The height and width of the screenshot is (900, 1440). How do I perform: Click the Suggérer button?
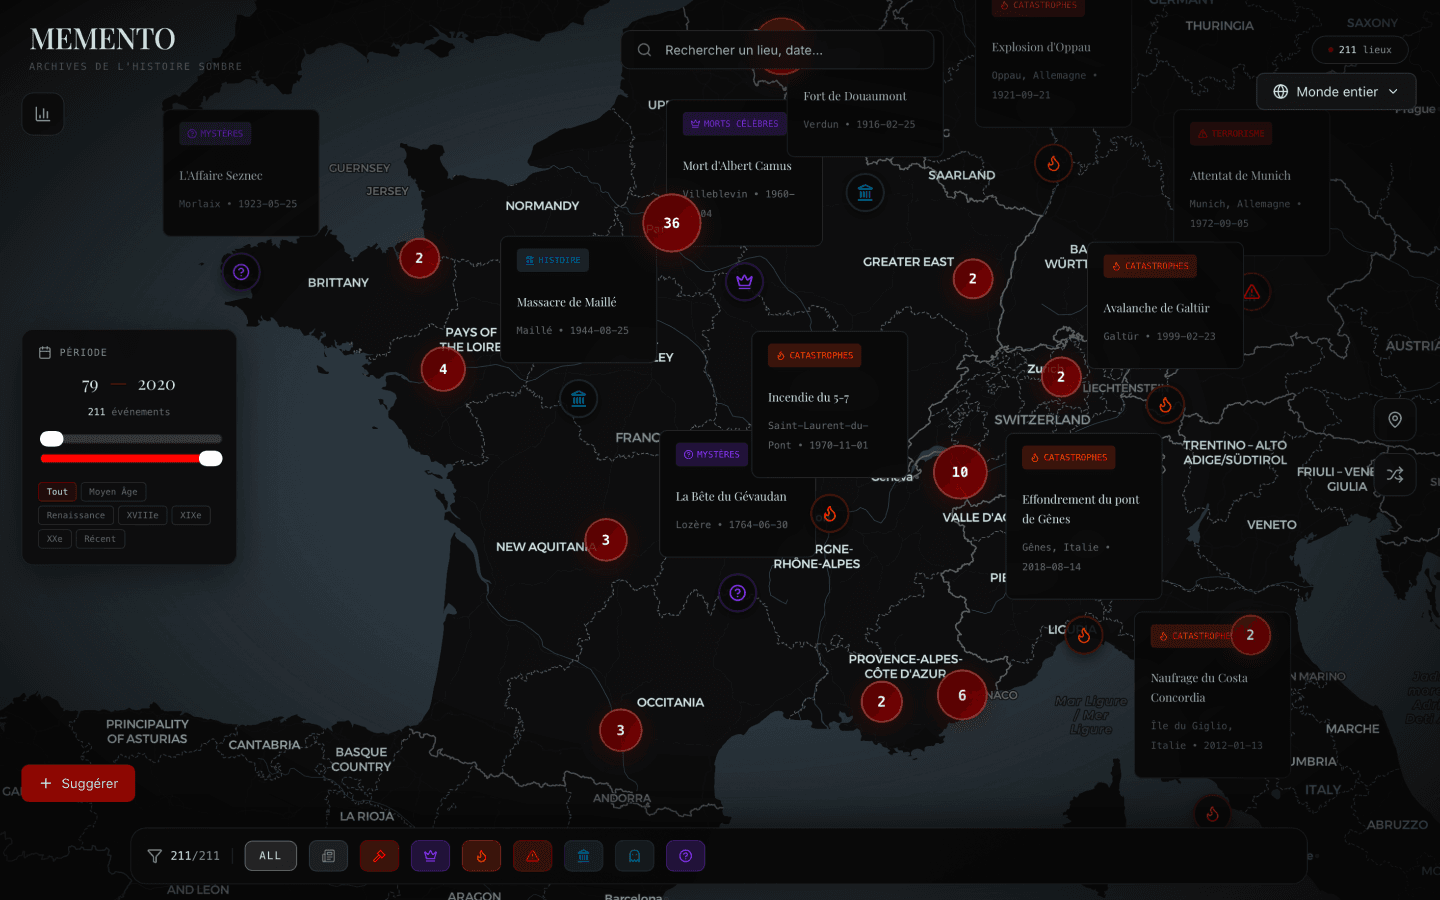pos(78,783)
